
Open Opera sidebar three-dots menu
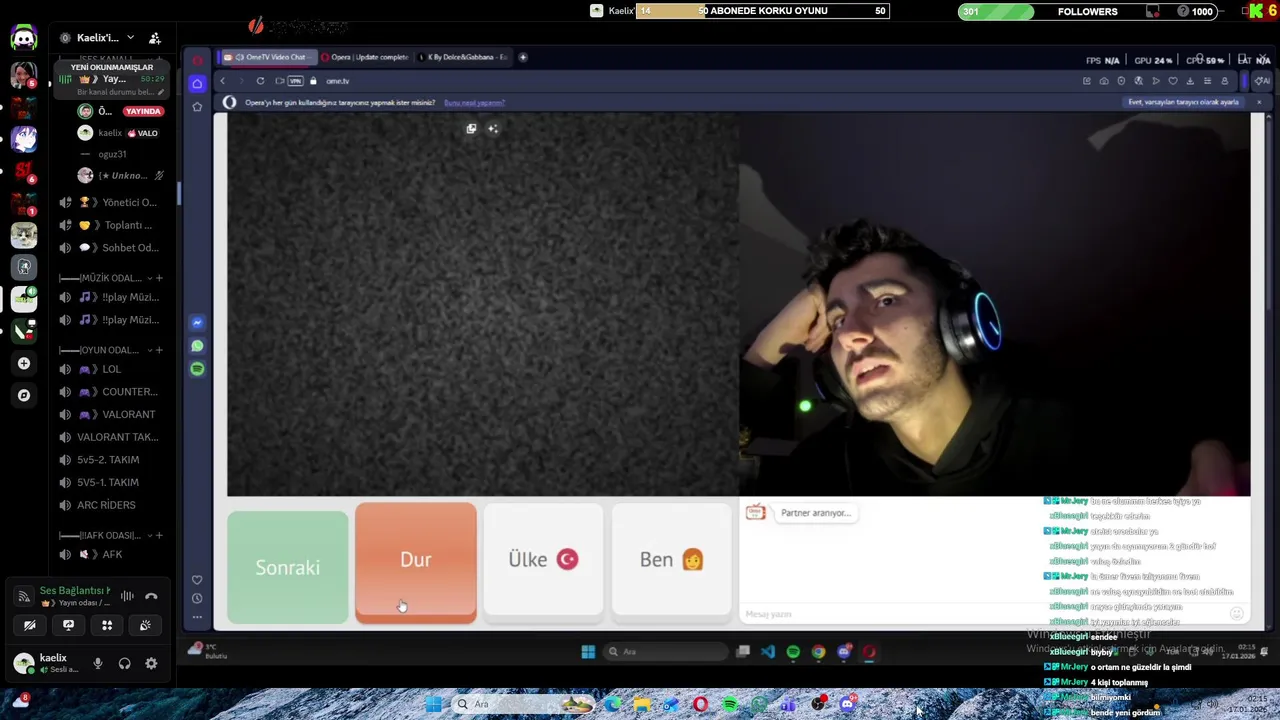(197, 616)
